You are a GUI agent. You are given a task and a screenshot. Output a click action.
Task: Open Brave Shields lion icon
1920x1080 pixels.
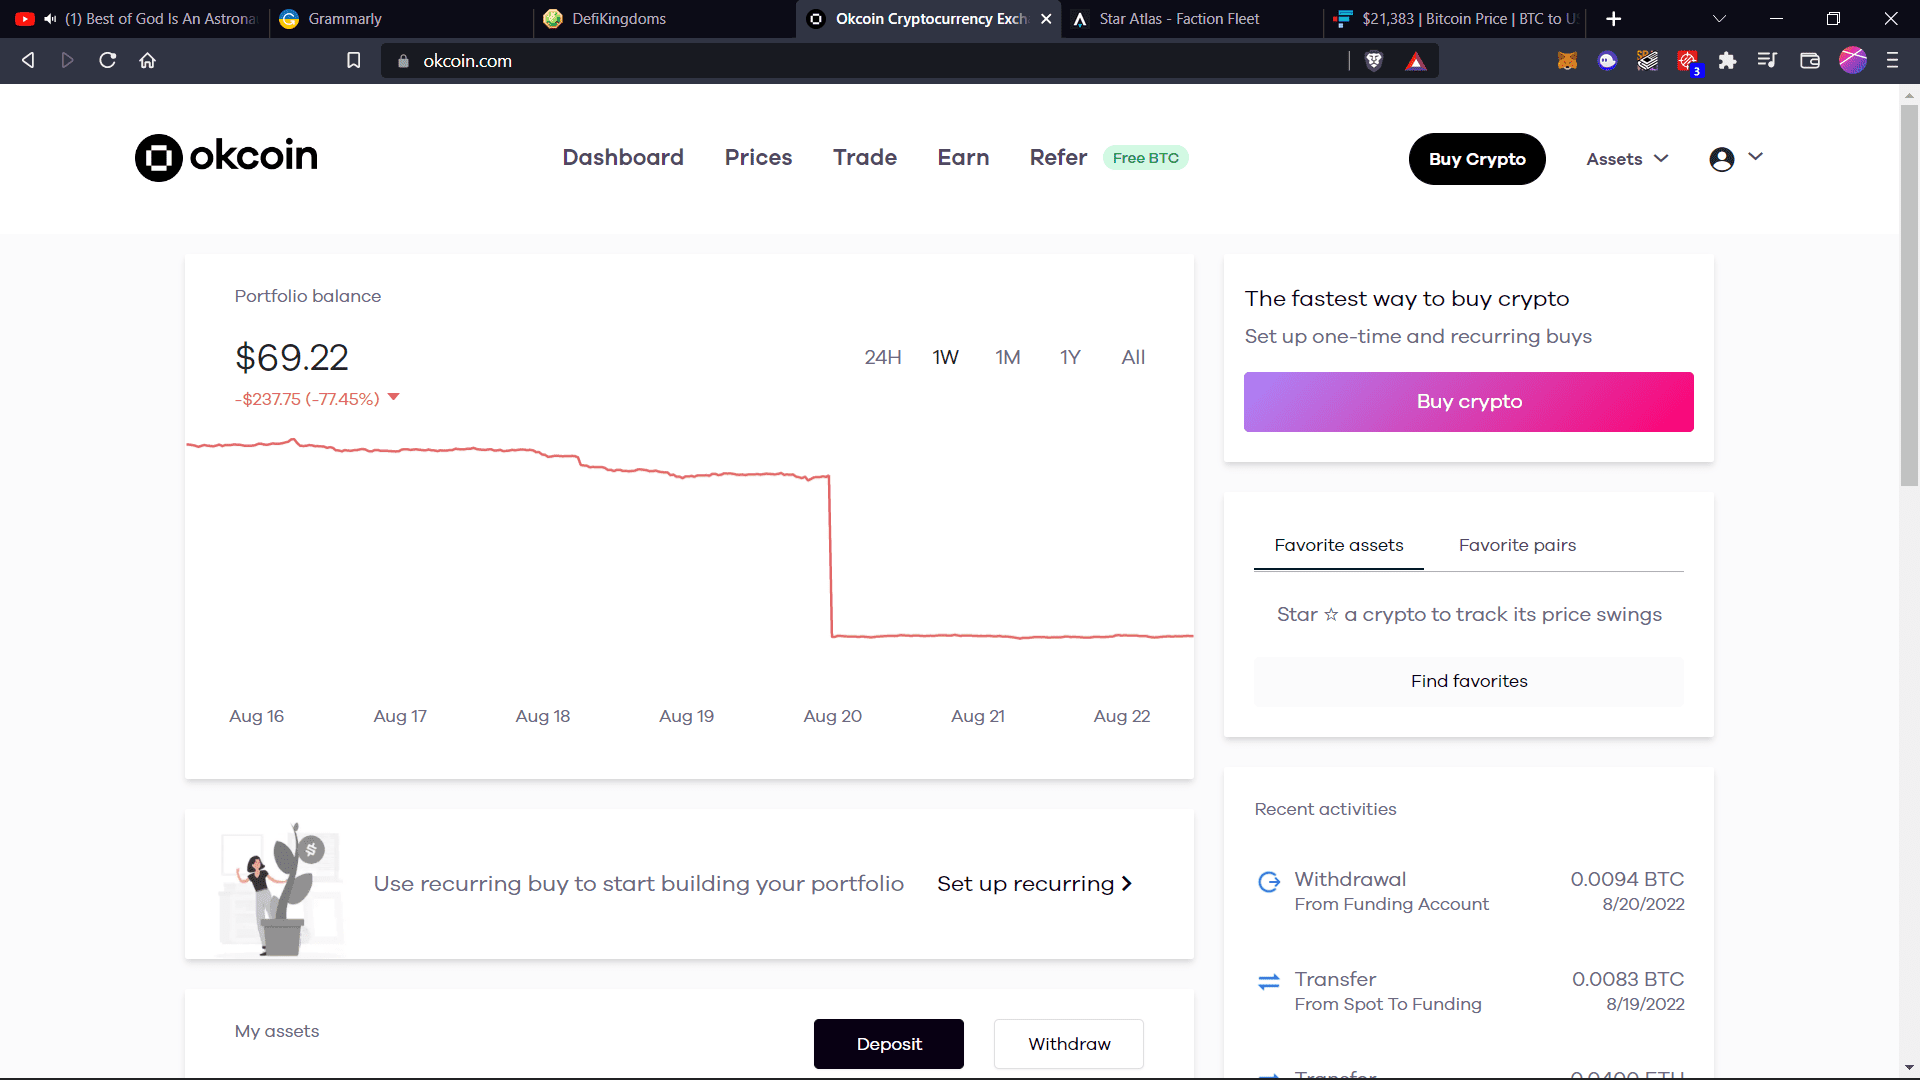[x=1374, y=61]
